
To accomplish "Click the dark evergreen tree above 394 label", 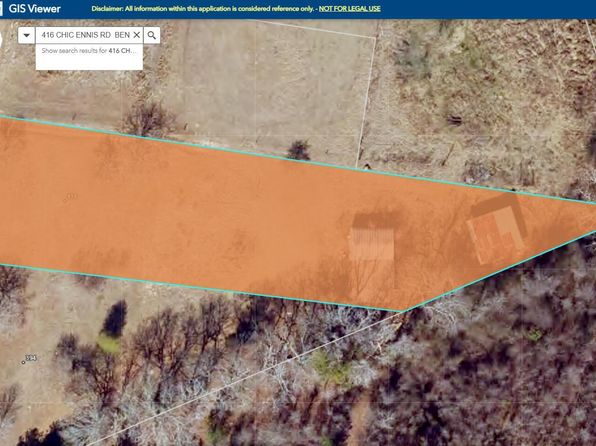I will point(115,319).
